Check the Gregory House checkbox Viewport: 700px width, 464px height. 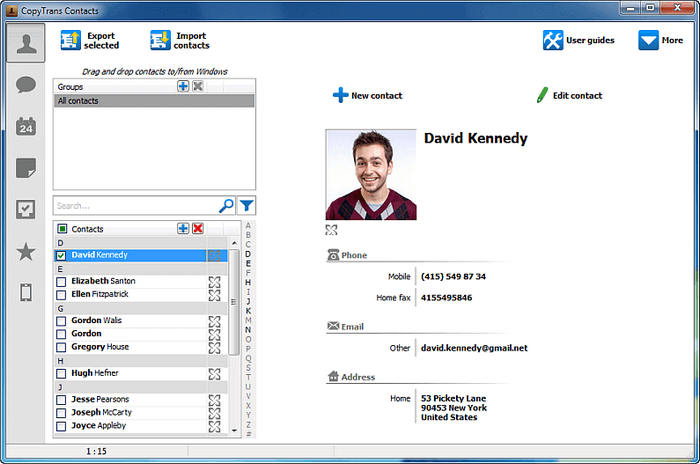61,347
